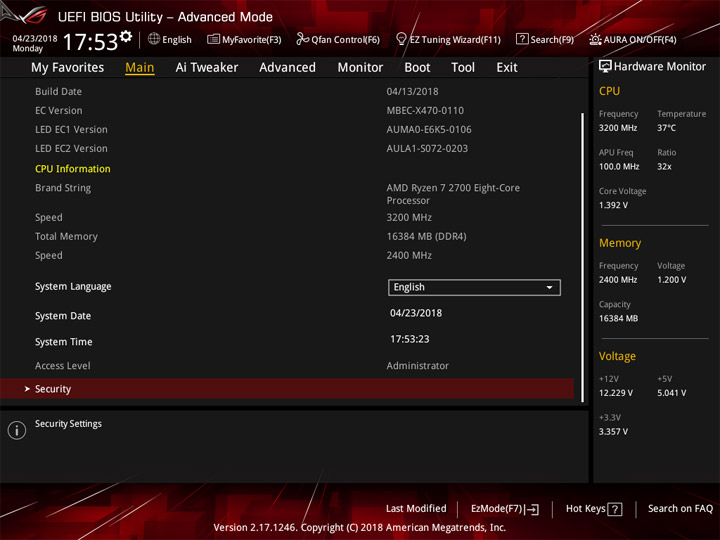Click memory voltage value 1.200 V

[671, 280]
